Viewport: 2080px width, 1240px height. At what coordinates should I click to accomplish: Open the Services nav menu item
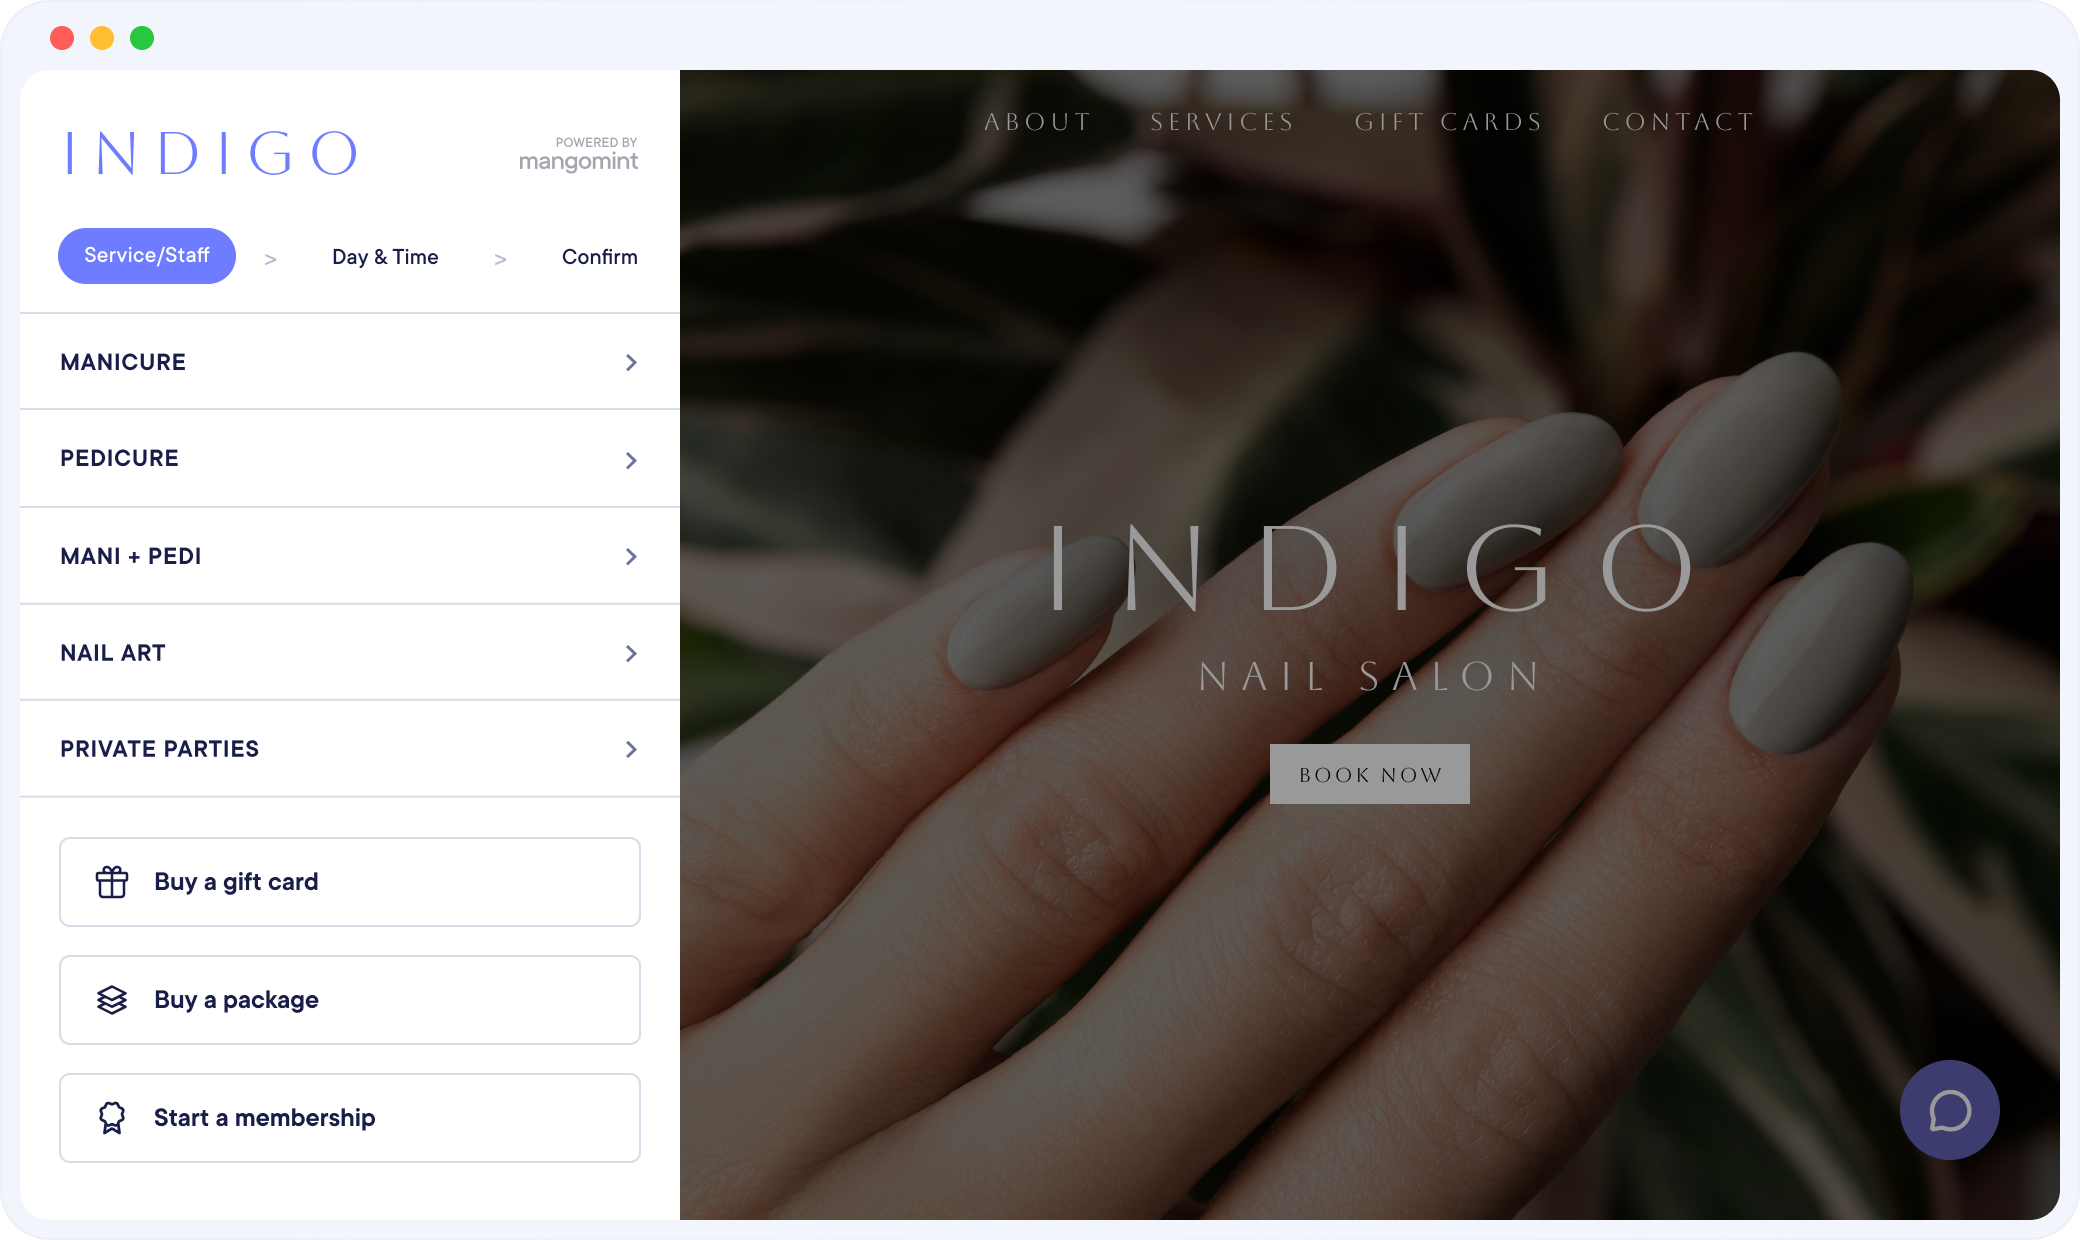point(1222,122)
